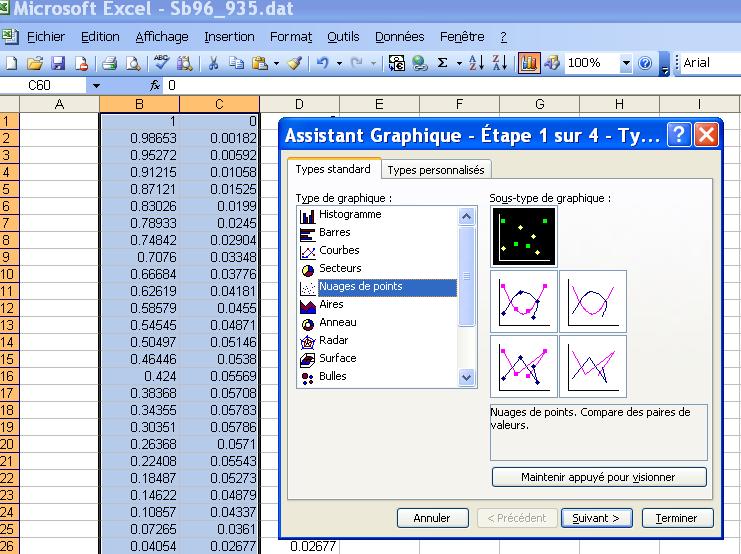Click the Annuler button

tap(432, 518)
